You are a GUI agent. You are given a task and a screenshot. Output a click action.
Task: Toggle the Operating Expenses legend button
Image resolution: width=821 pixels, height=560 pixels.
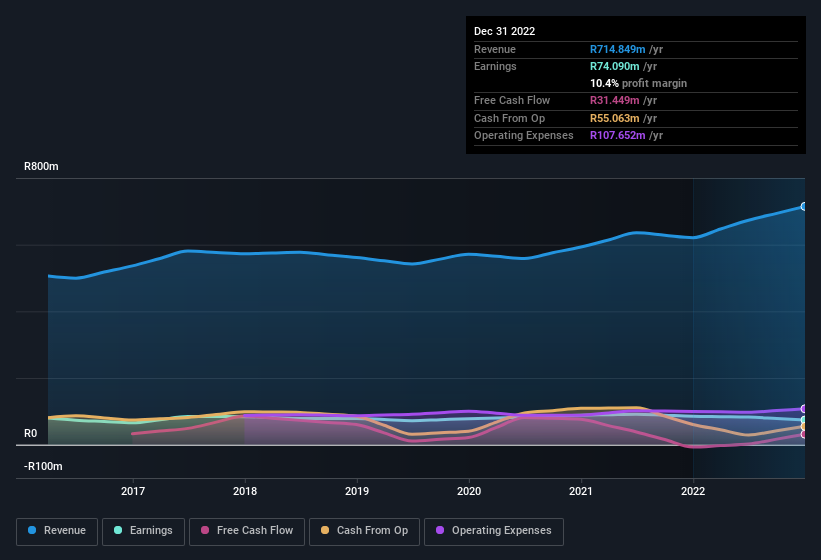493,531
